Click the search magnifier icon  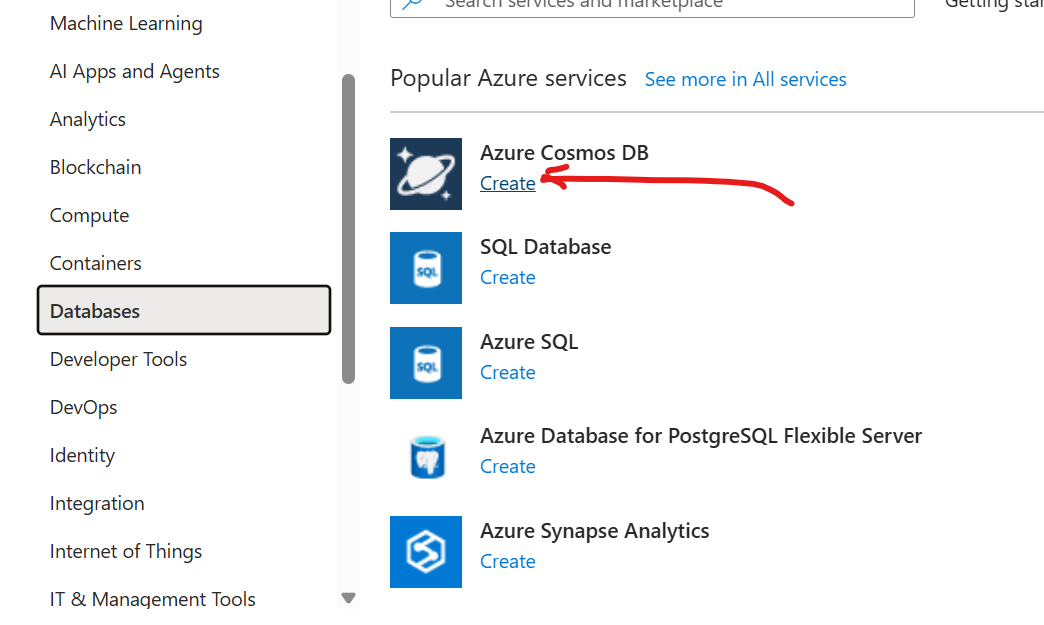point(412,4)
